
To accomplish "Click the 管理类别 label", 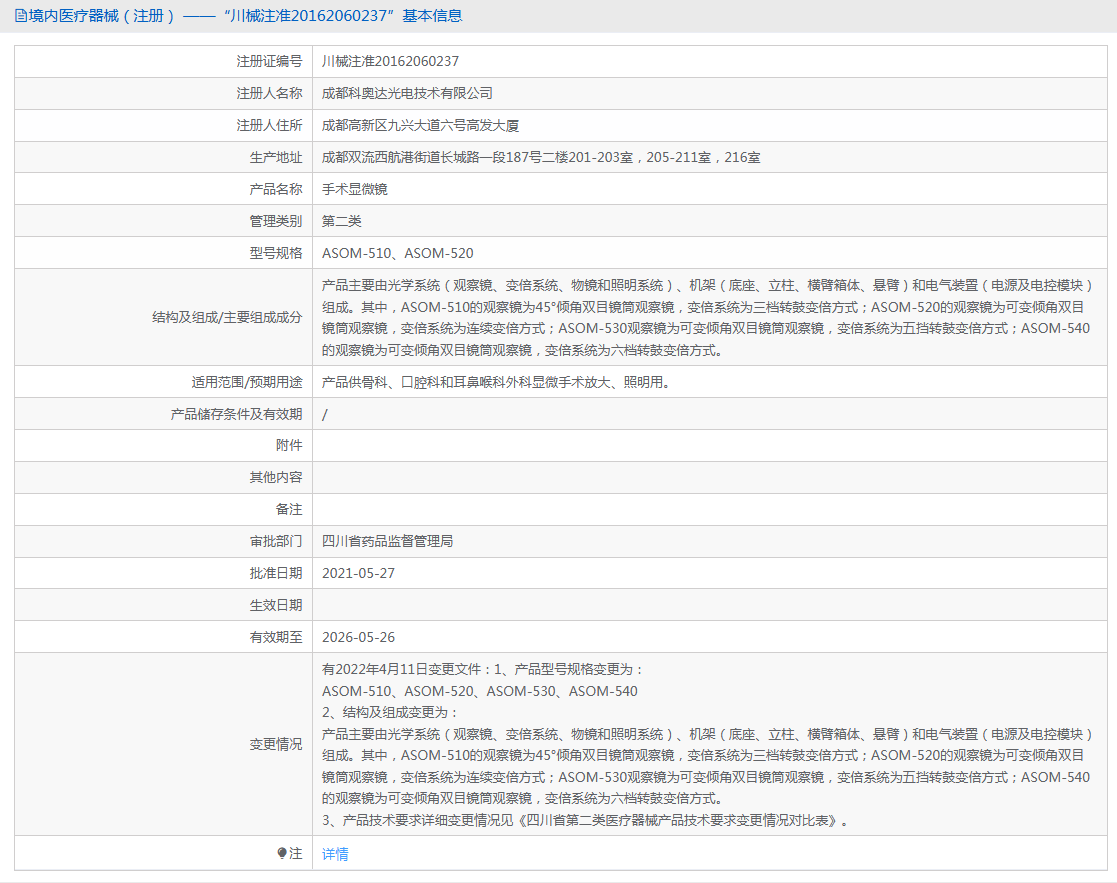I will pos(276,221).
